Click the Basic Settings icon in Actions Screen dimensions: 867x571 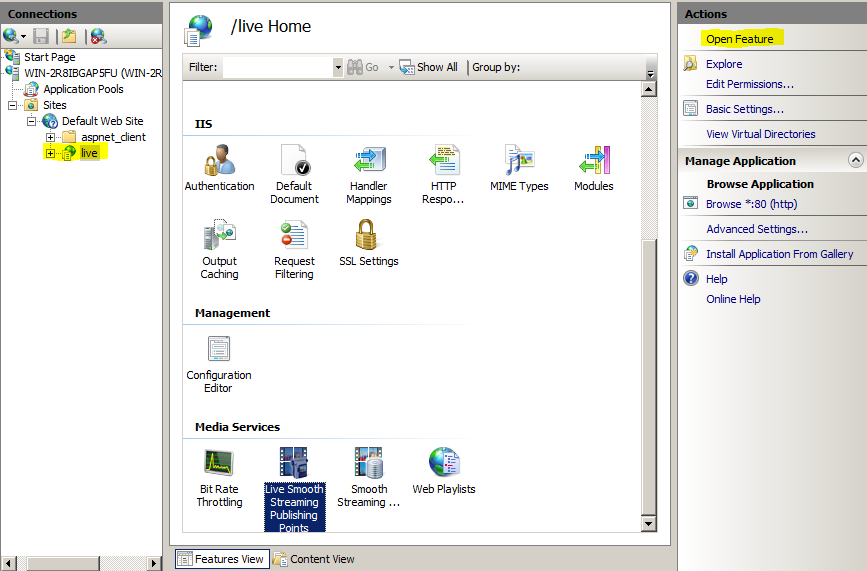pyautogui.click(x=691, y=108)
